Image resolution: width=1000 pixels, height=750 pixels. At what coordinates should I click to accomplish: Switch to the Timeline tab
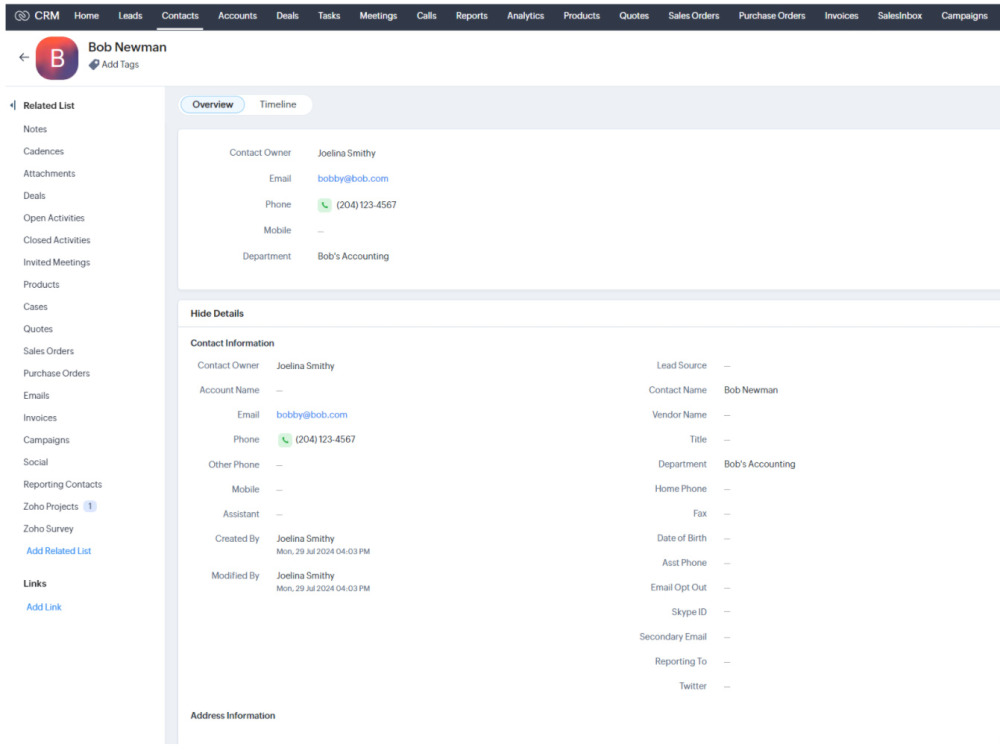(x=277, y=105)
